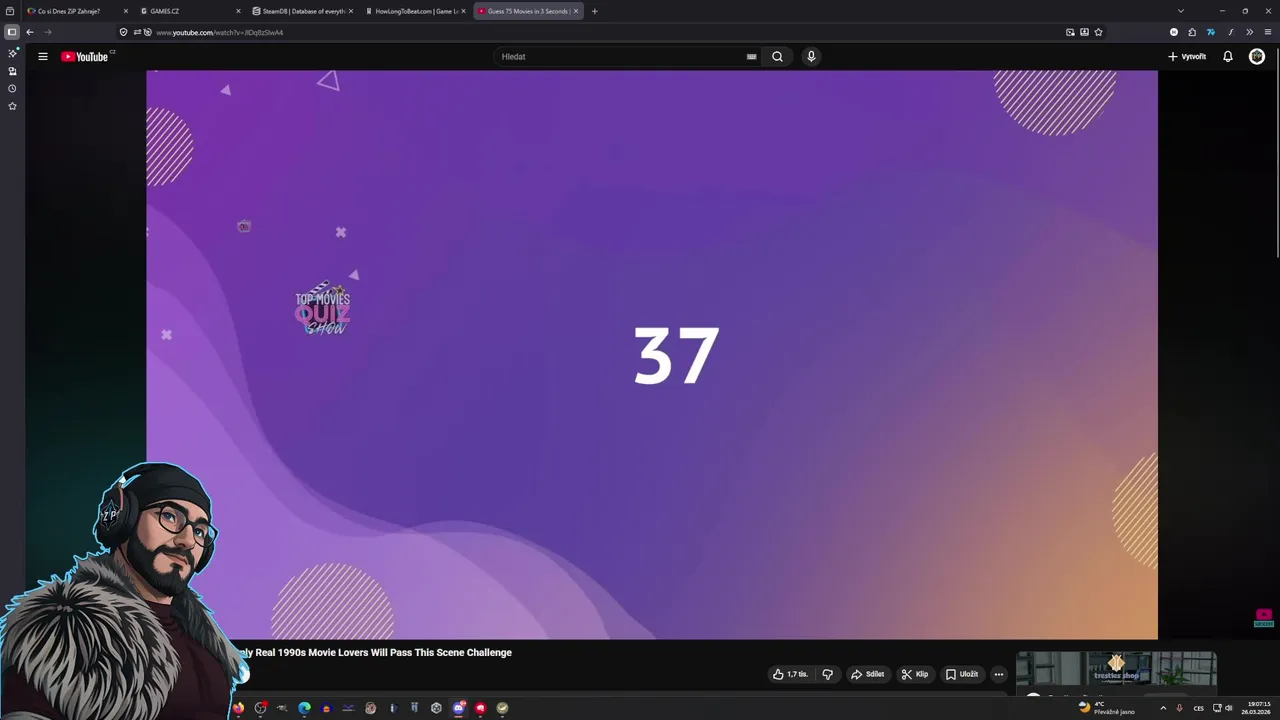Screen dimensions: 1280x720
Task: Click the Uložit save button
Action: tap(962, 674)
